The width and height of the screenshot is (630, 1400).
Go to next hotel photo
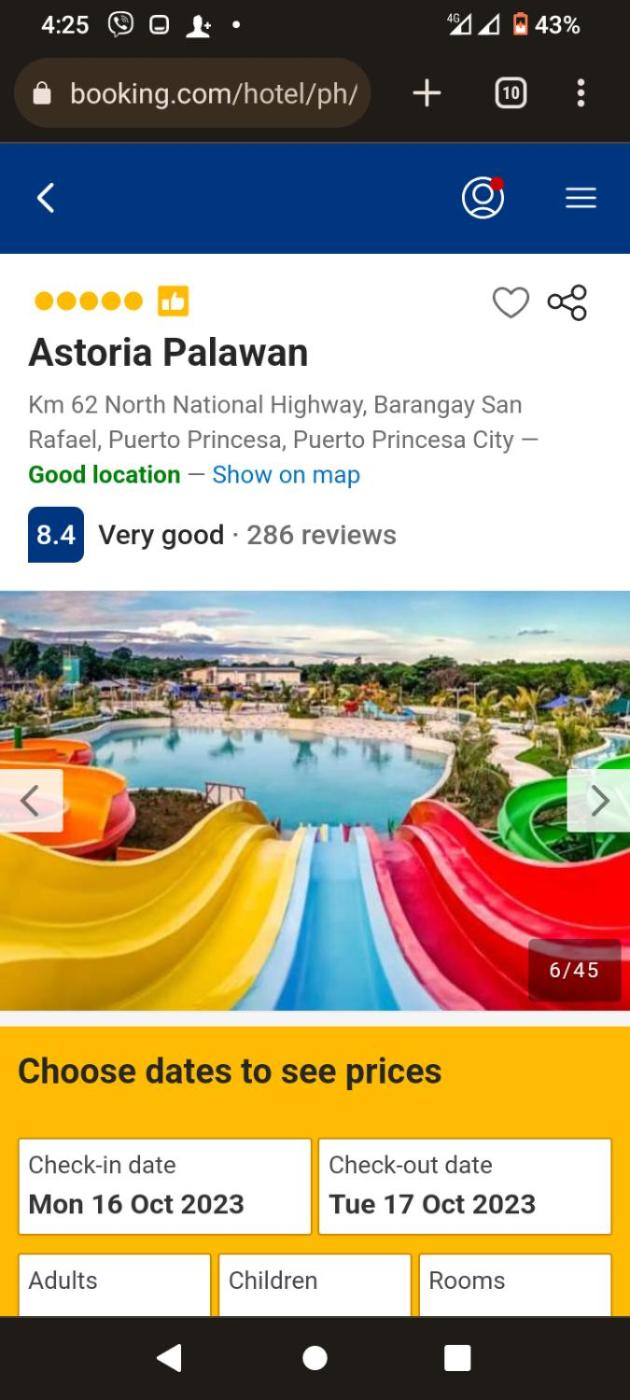pos(599,800)
